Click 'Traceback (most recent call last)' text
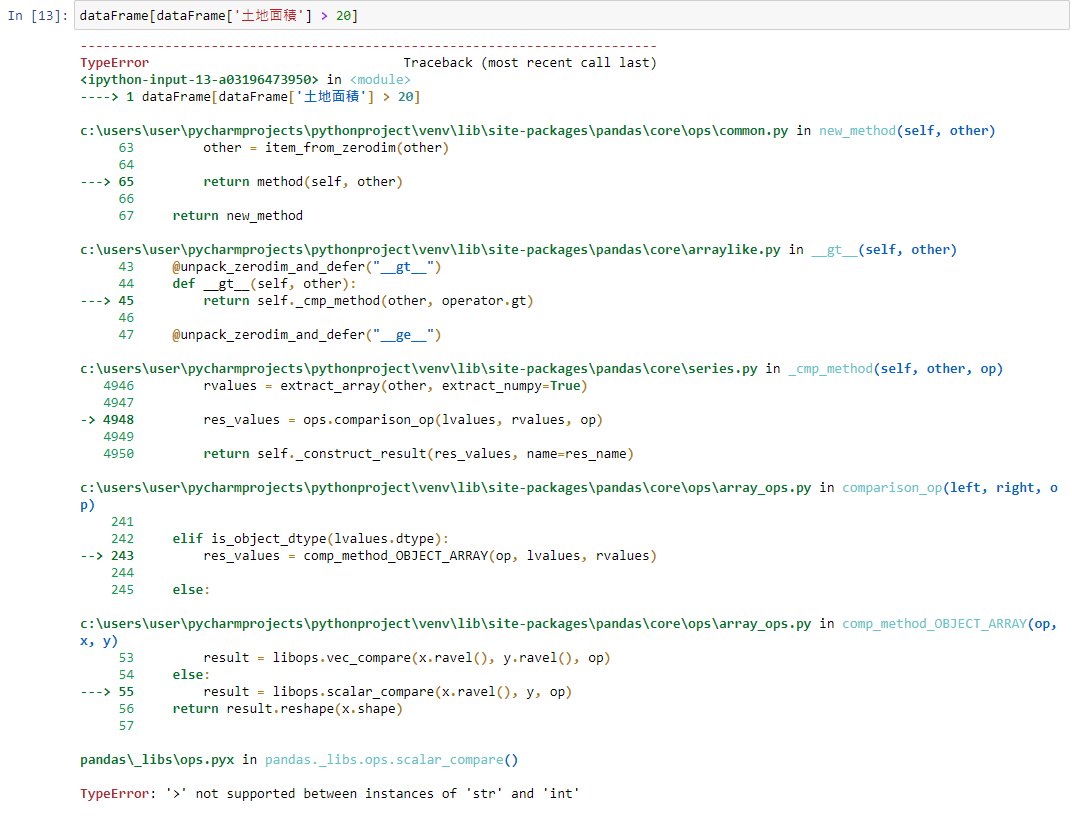This screenshot has width=1072, height=826. pyautogui.click(x=530, y=63)
